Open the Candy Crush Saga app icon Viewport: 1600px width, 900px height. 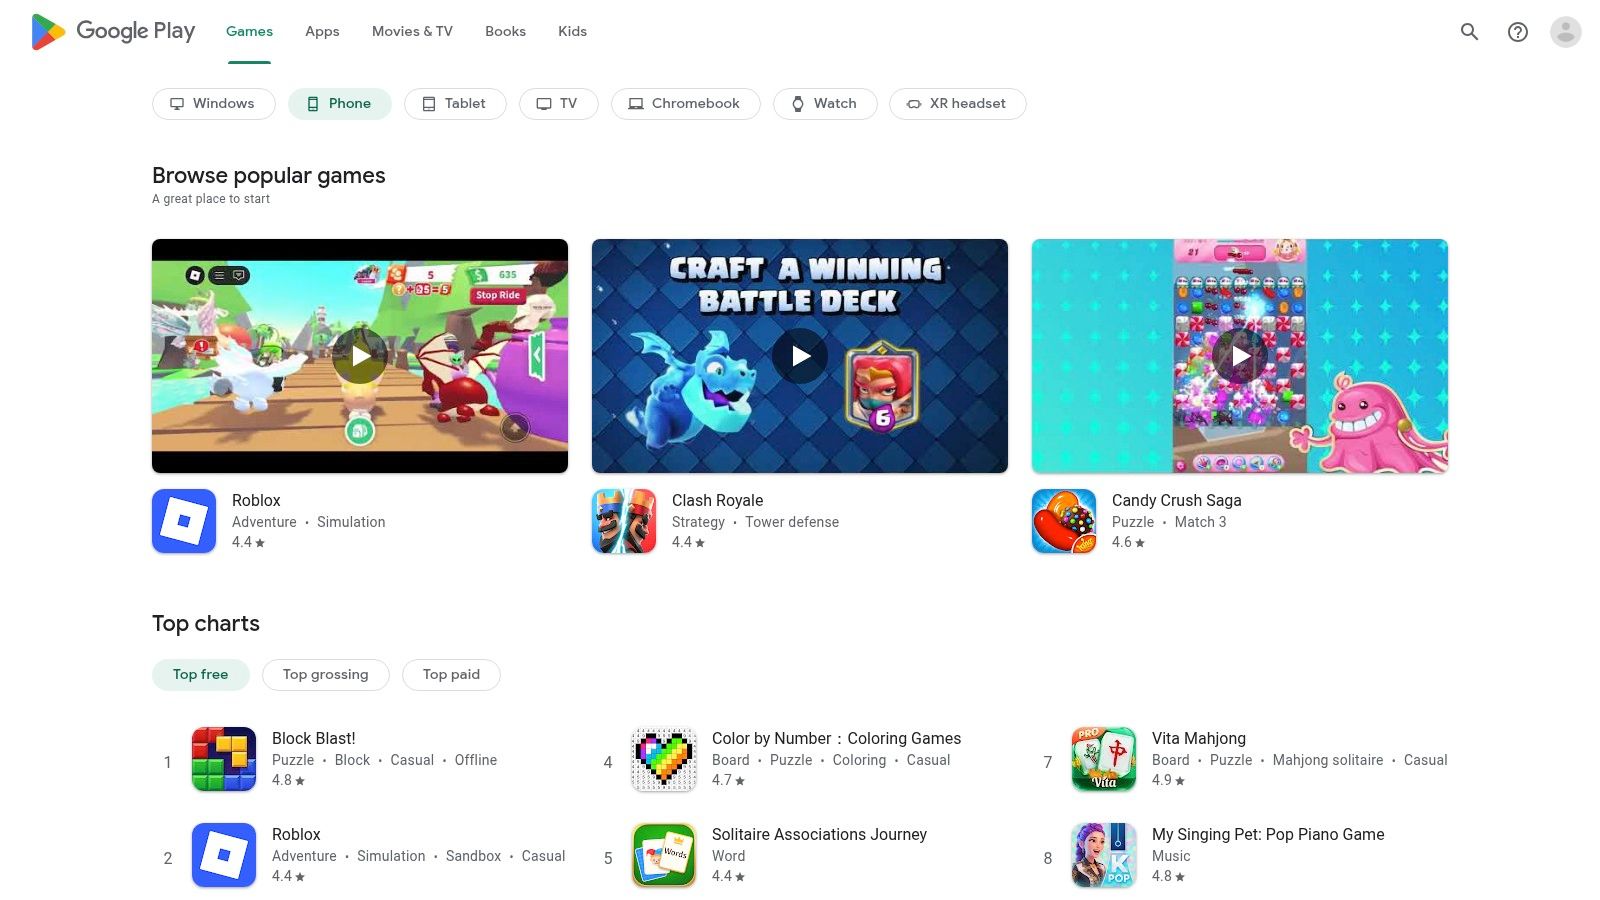pos(1064,521)
